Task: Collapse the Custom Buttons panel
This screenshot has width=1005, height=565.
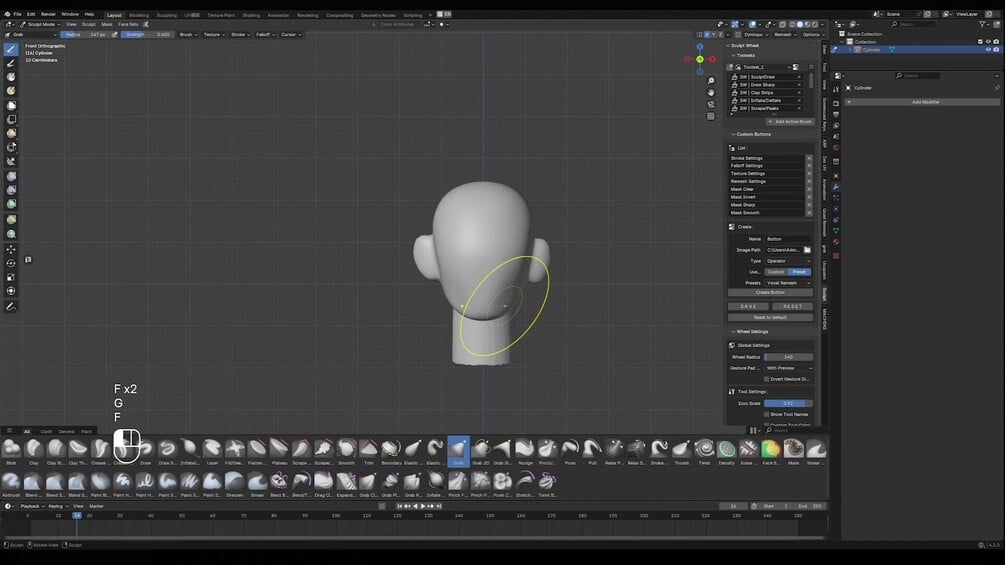Action: pyautogui.click(x=751, y=134)
